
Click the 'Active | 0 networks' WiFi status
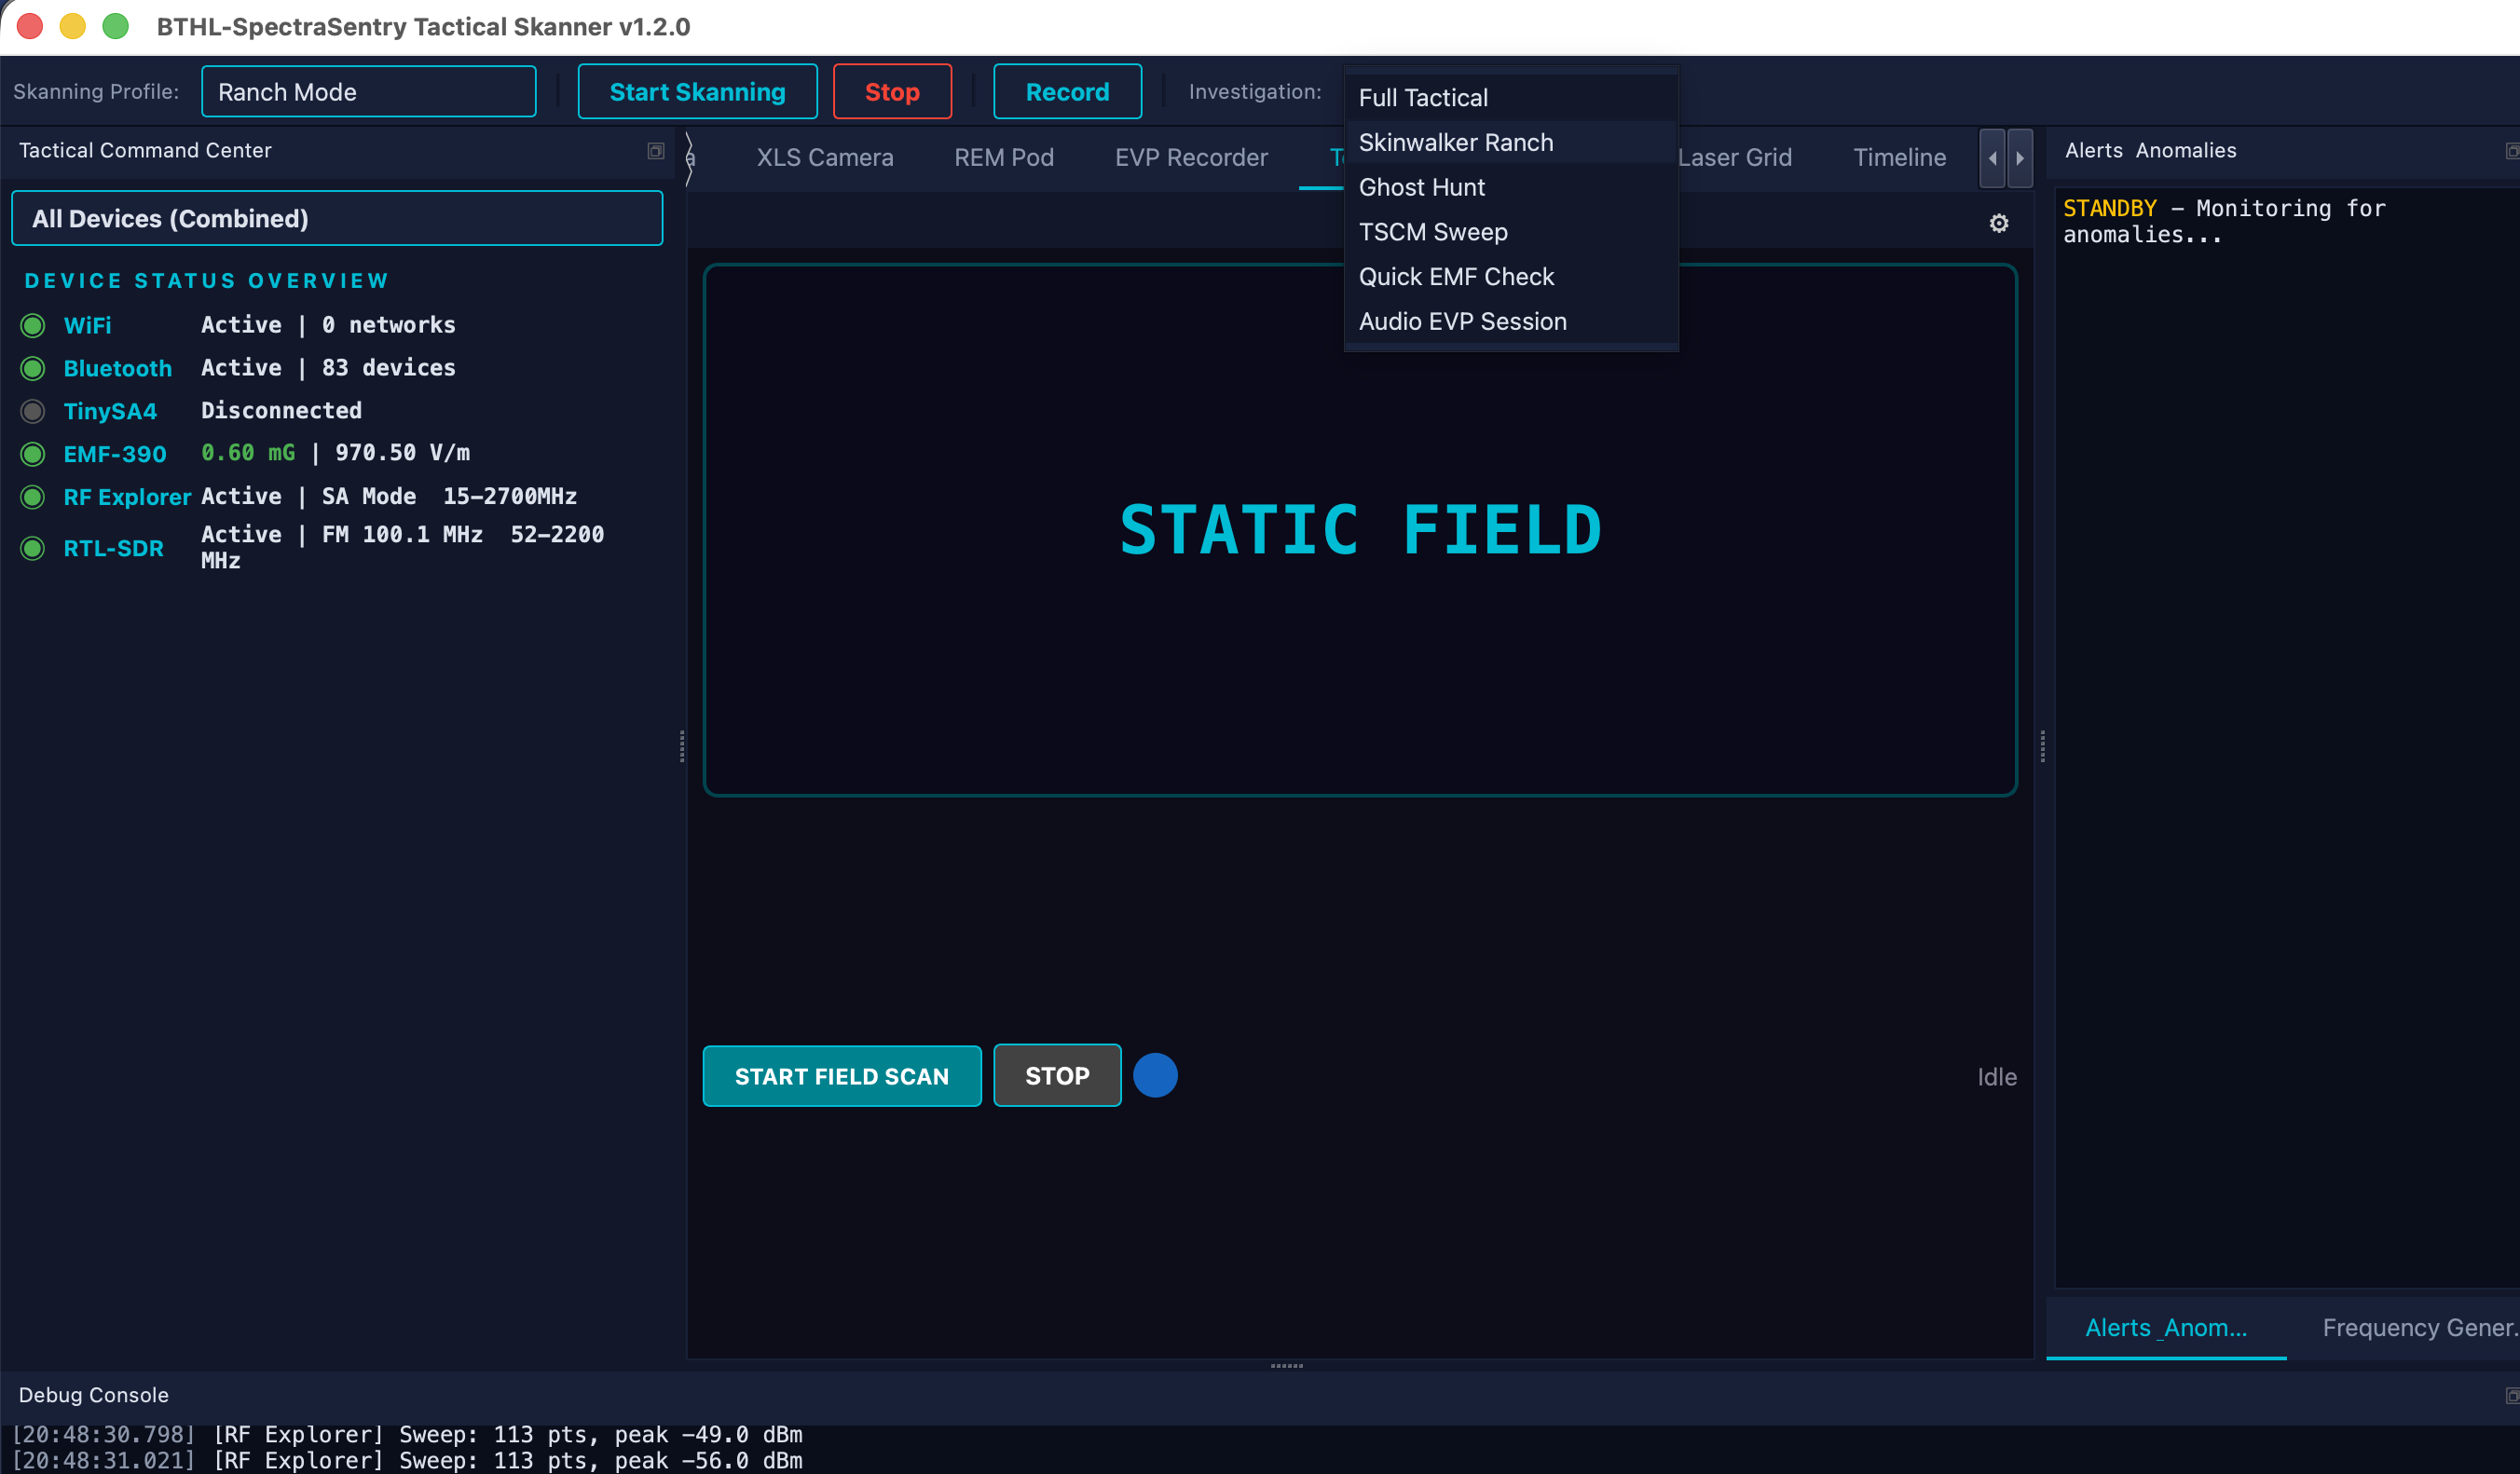click(328, 325)
